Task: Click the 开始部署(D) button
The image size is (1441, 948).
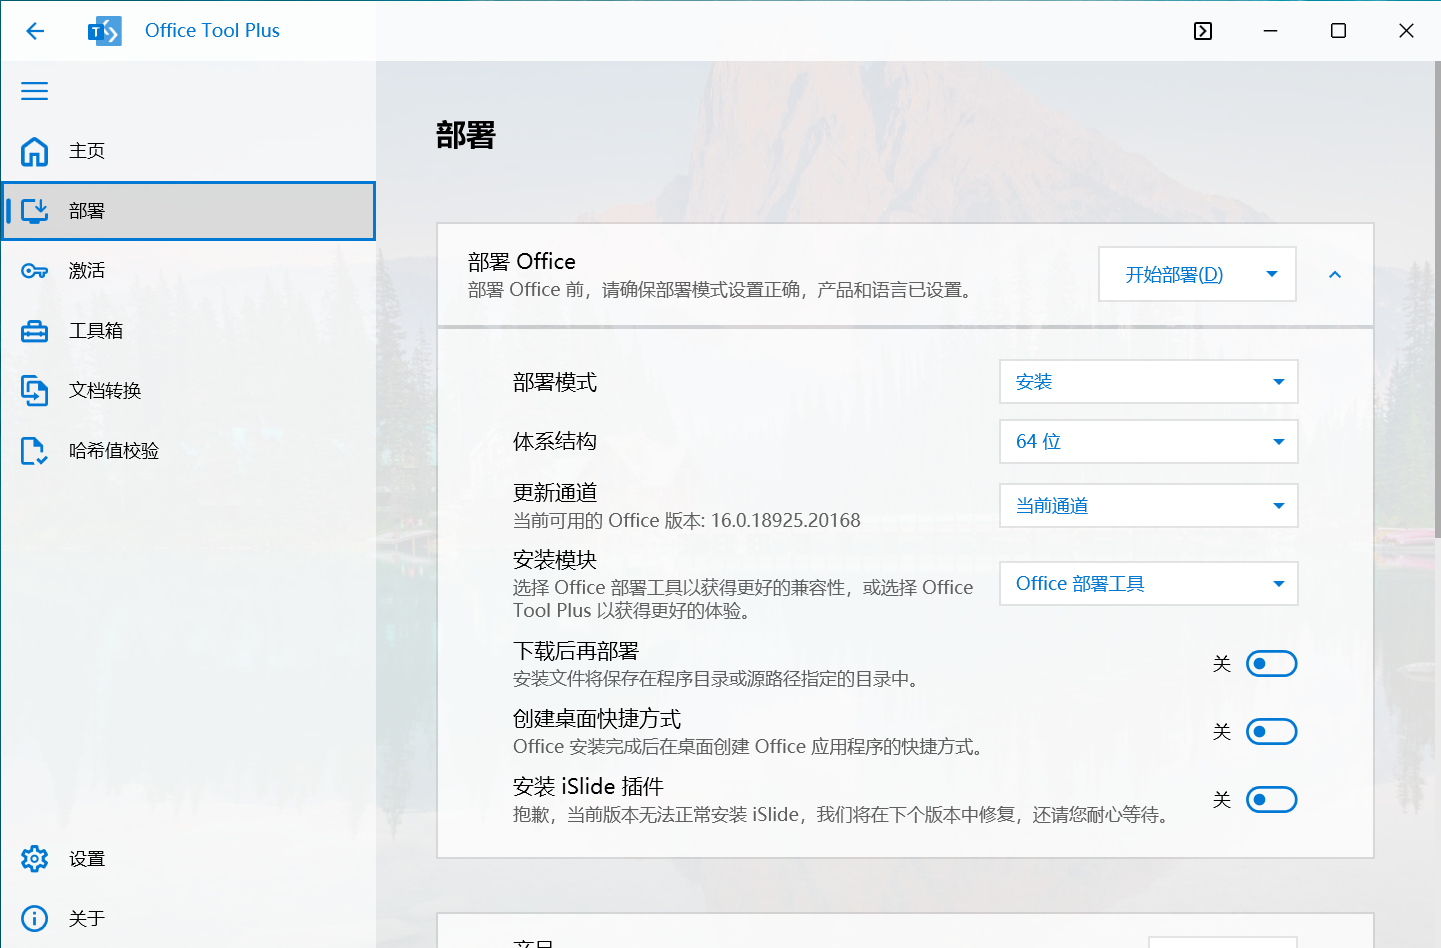Action: point(1174,274)
